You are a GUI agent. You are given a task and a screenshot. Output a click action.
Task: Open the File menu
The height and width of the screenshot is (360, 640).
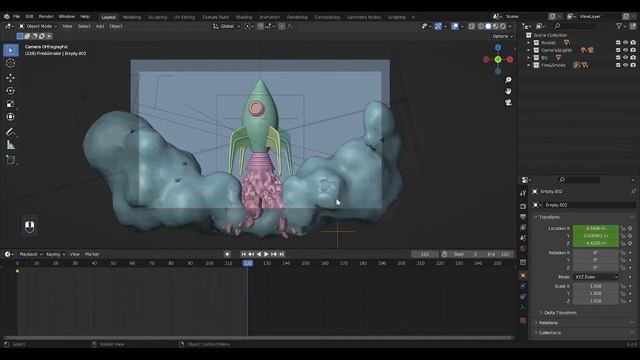16,17
